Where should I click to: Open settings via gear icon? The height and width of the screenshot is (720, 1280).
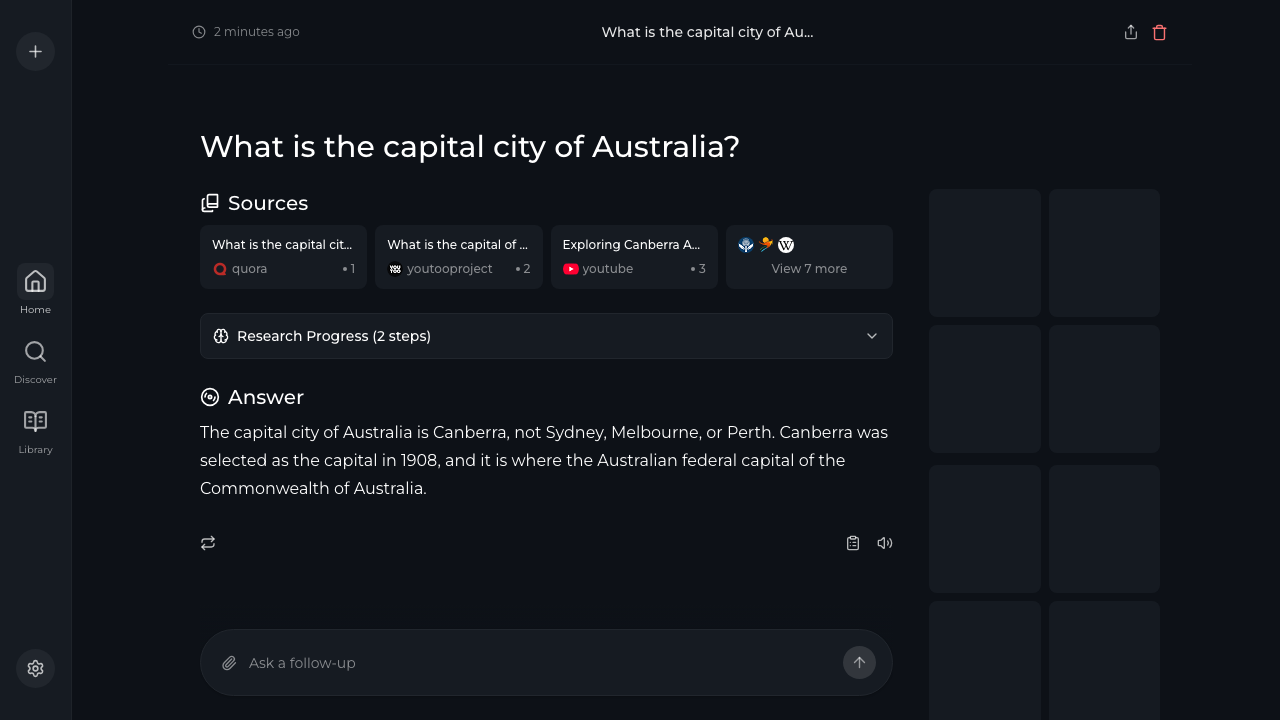(x=35, y=668)
